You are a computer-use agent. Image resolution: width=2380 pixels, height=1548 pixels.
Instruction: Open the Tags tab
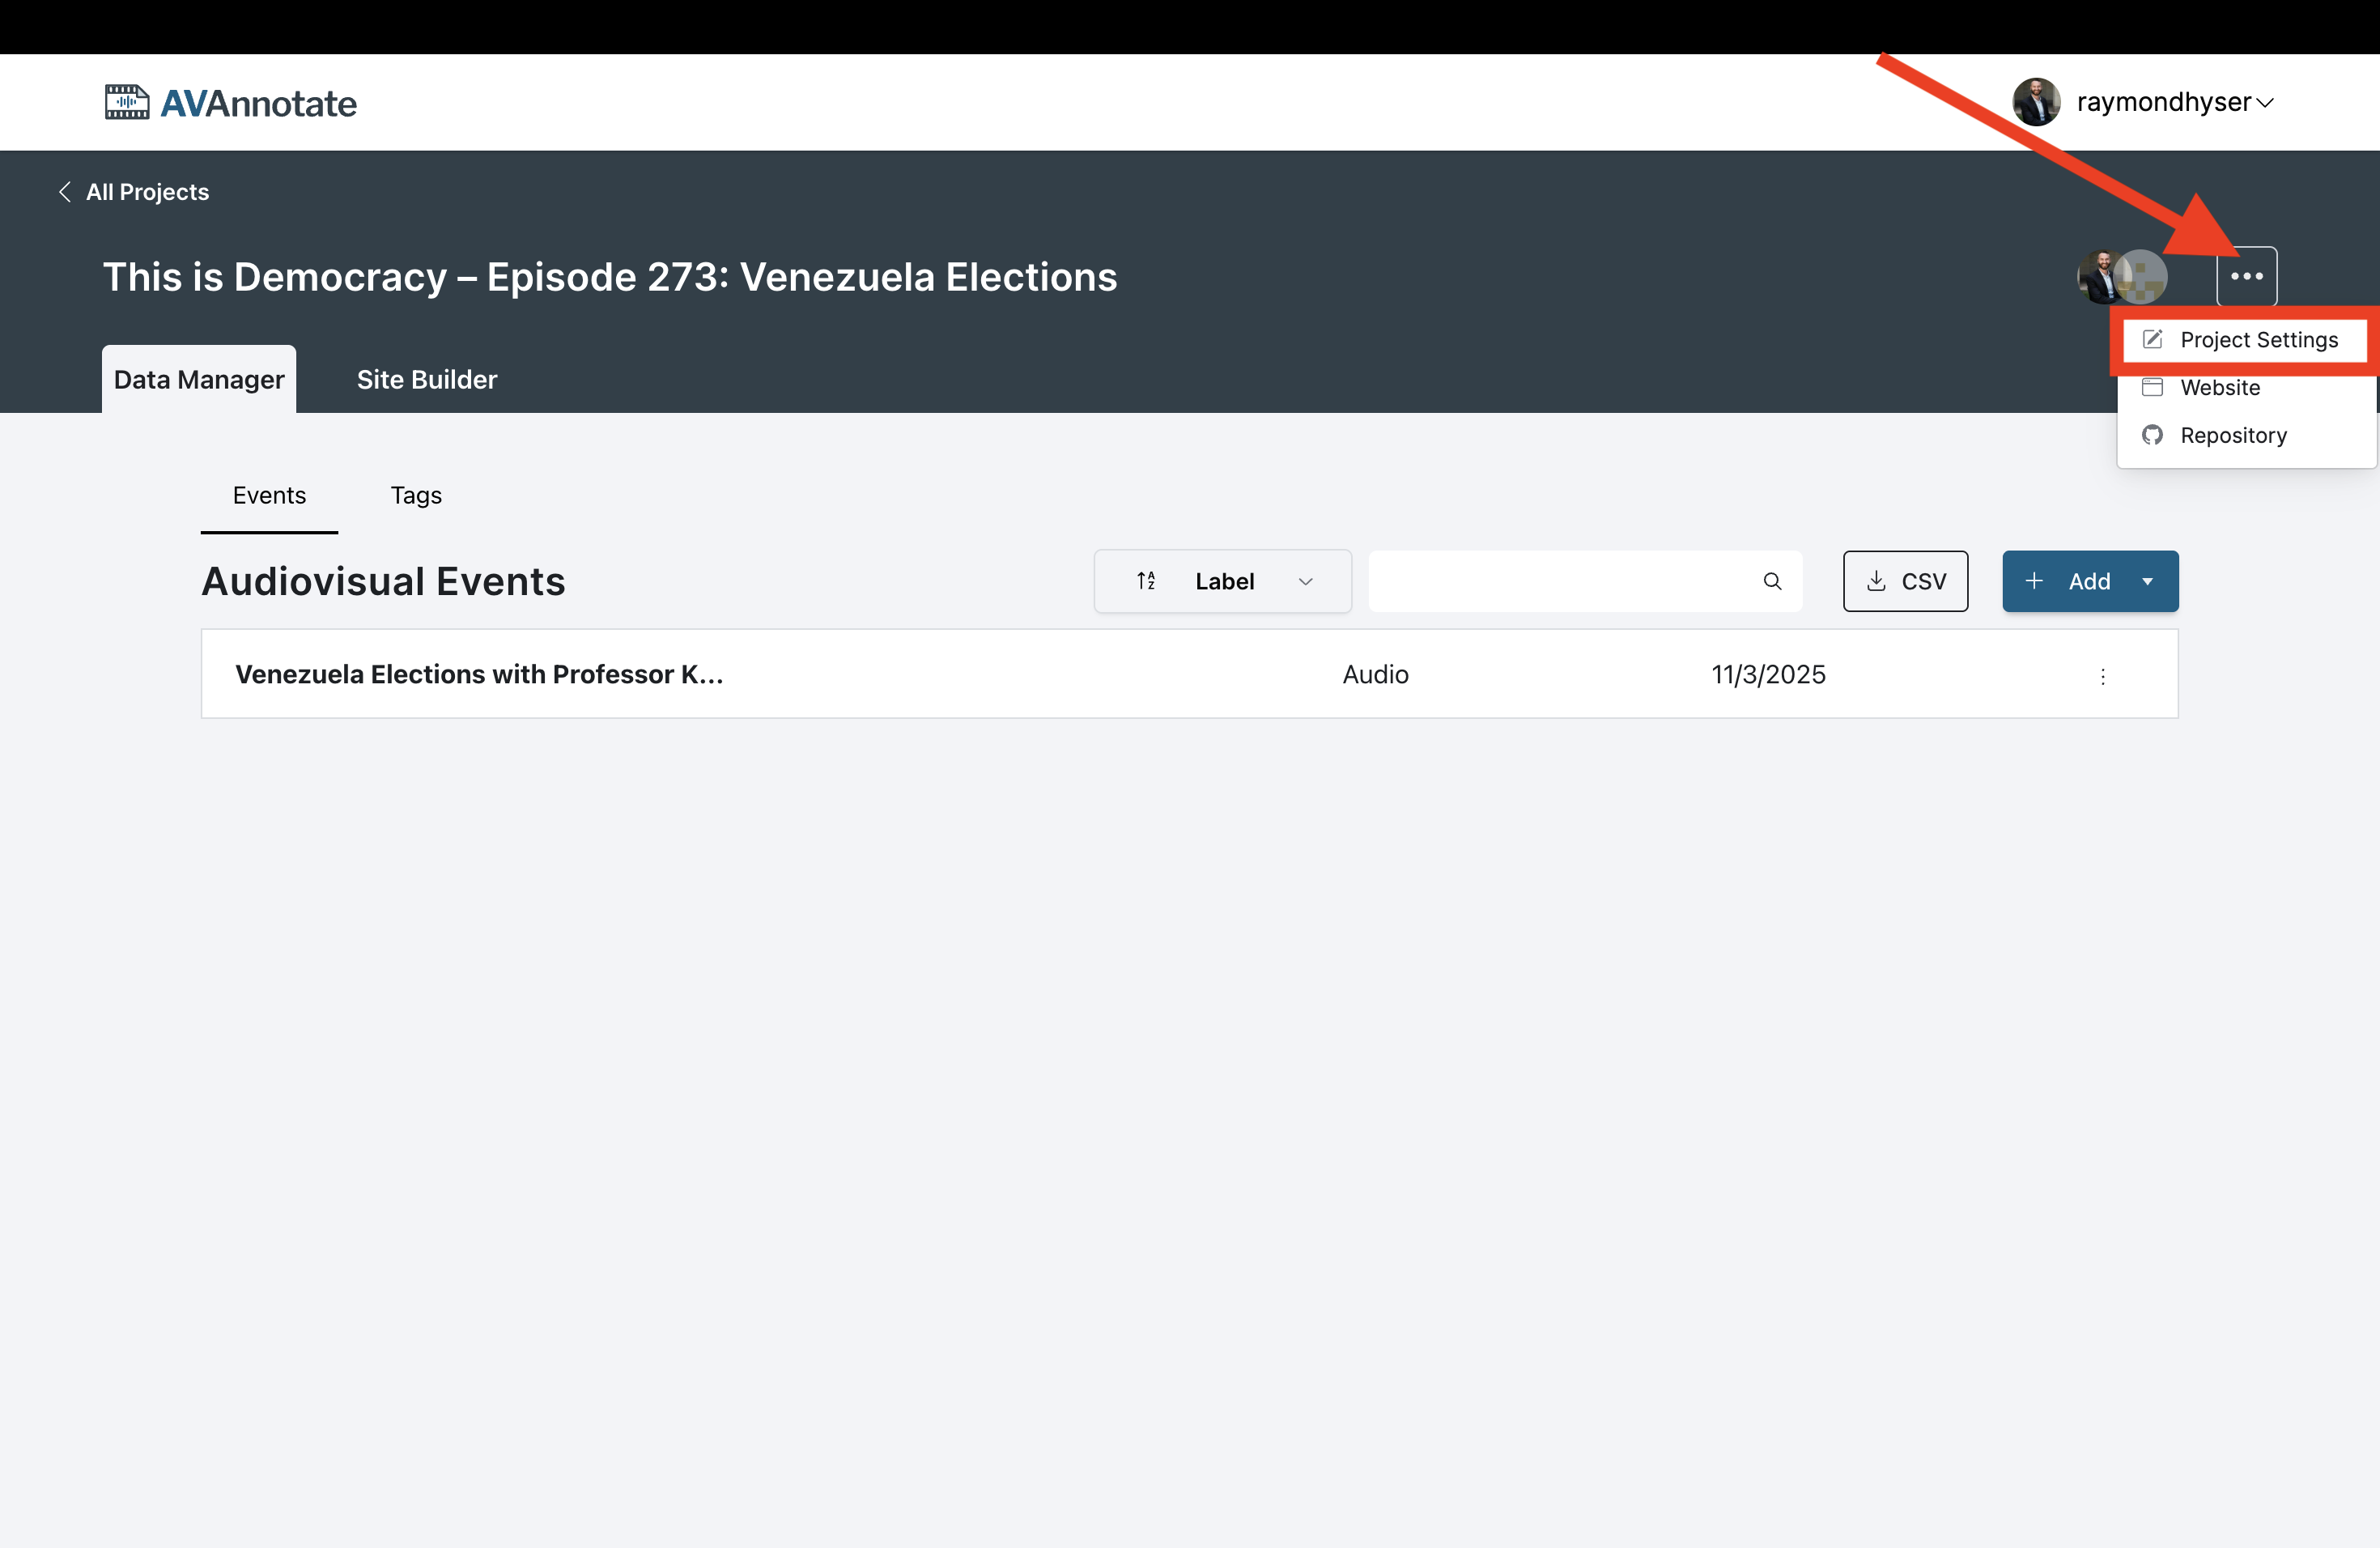coord(416,495)
